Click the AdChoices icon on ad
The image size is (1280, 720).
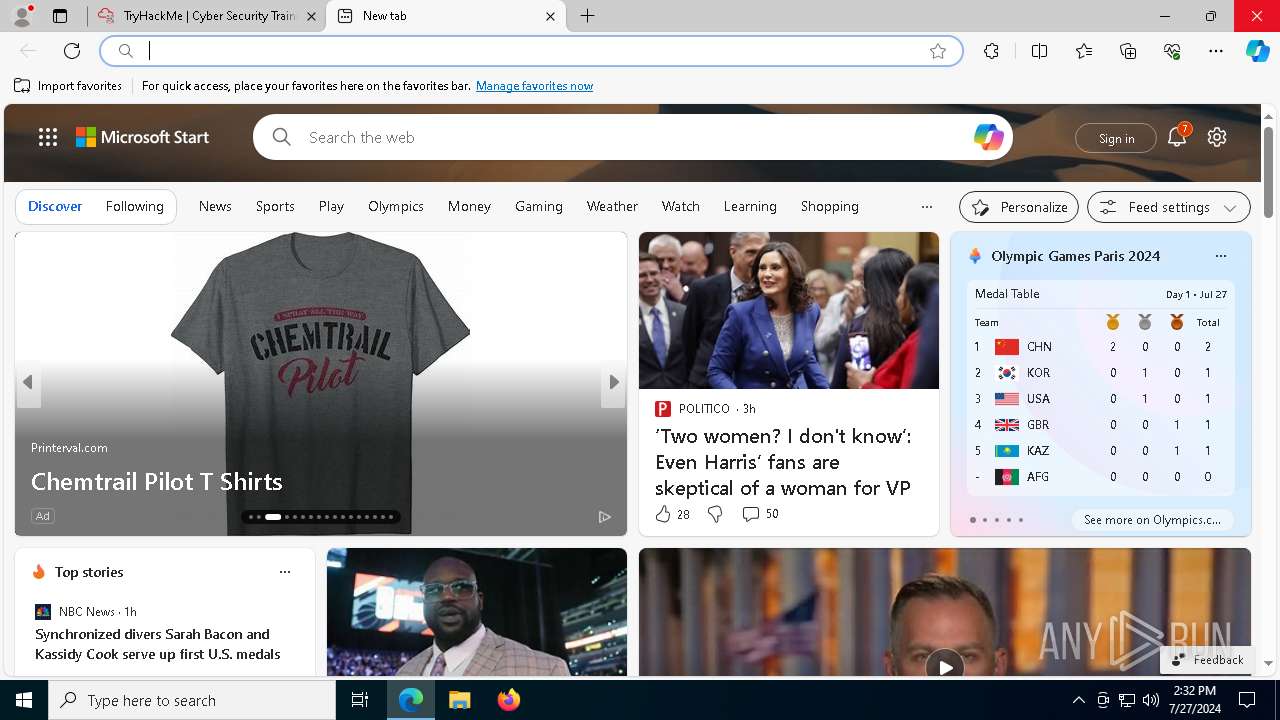coord(605,516)
